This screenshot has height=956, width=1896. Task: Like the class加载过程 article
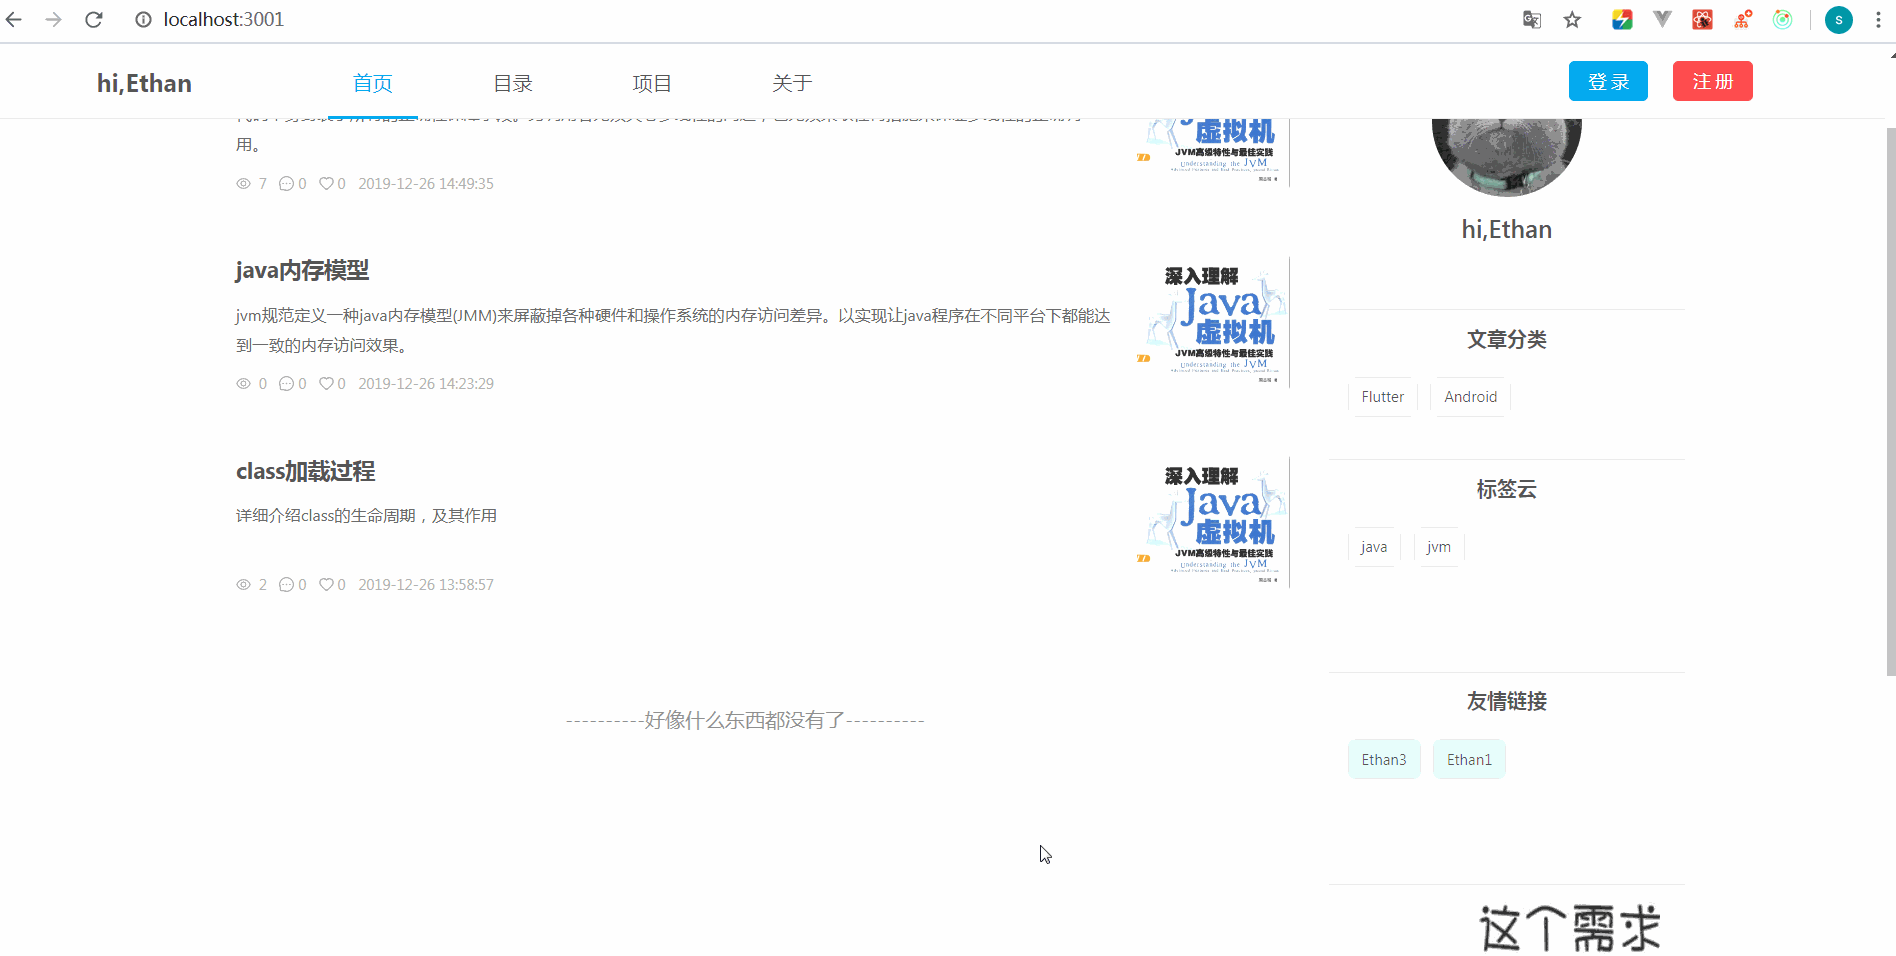tap(326, 585)
